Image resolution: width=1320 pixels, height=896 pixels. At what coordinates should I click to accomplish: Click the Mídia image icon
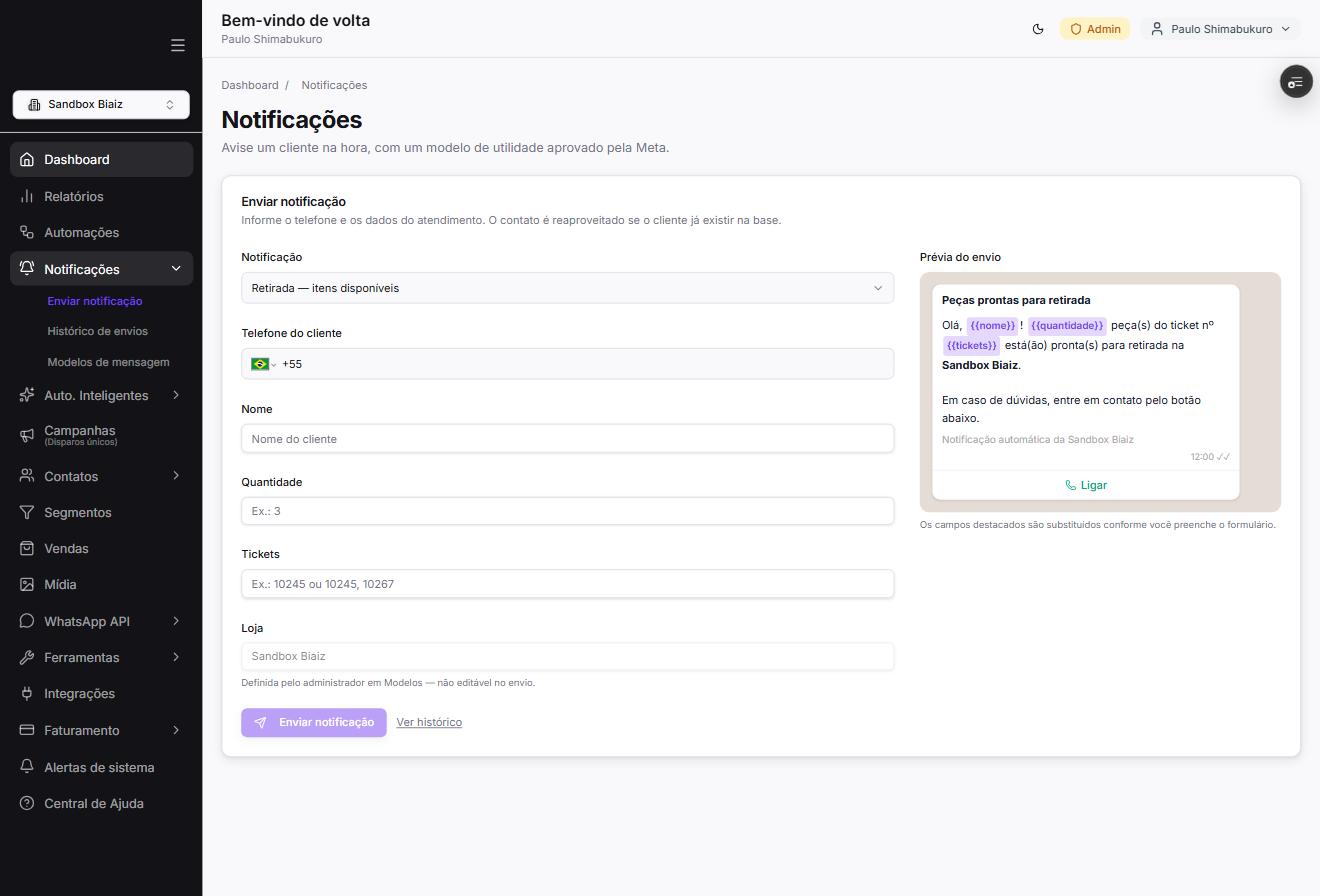coord(27,584)
